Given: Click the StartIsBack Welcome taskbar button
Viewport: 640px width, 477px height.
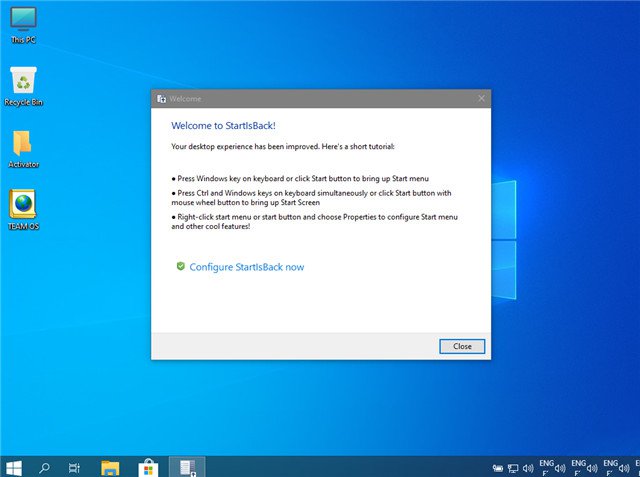Looking at the screenshot, I should tap(187, 467).
